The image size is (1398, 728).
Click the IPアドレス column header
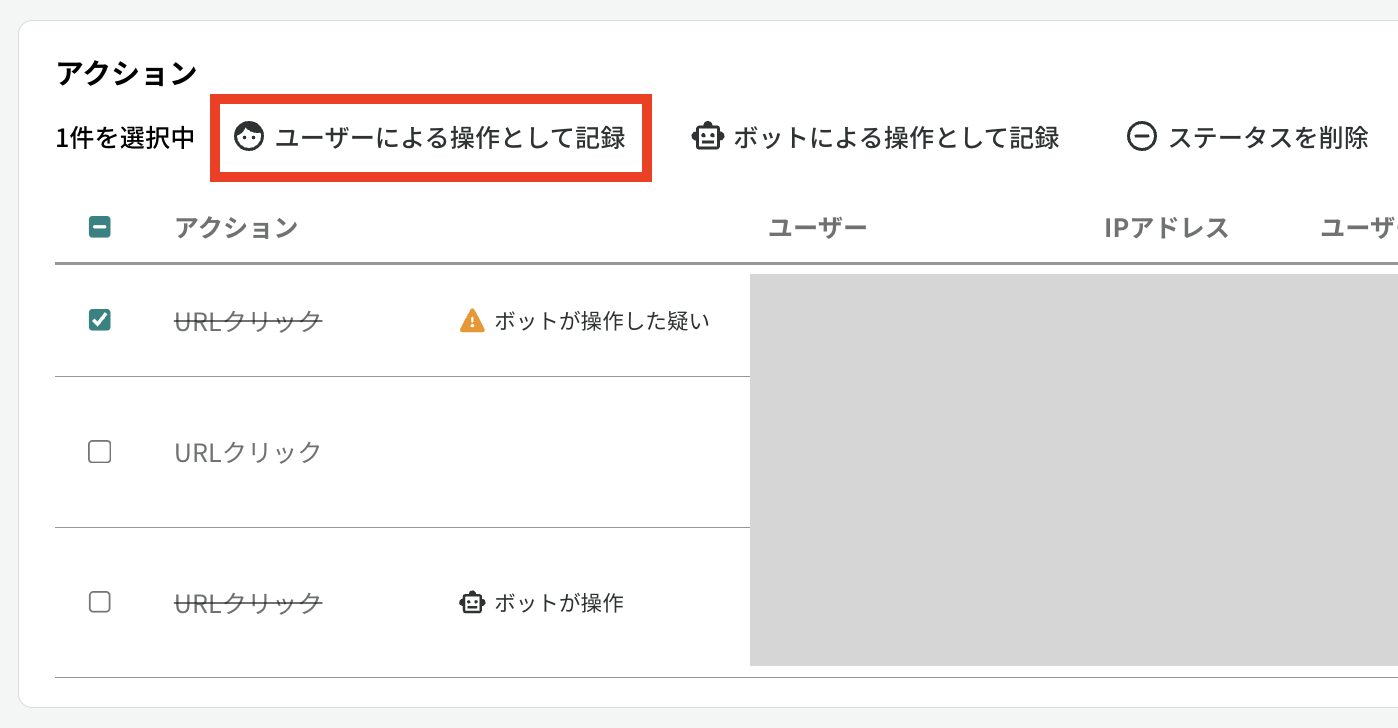(1166, 228)
